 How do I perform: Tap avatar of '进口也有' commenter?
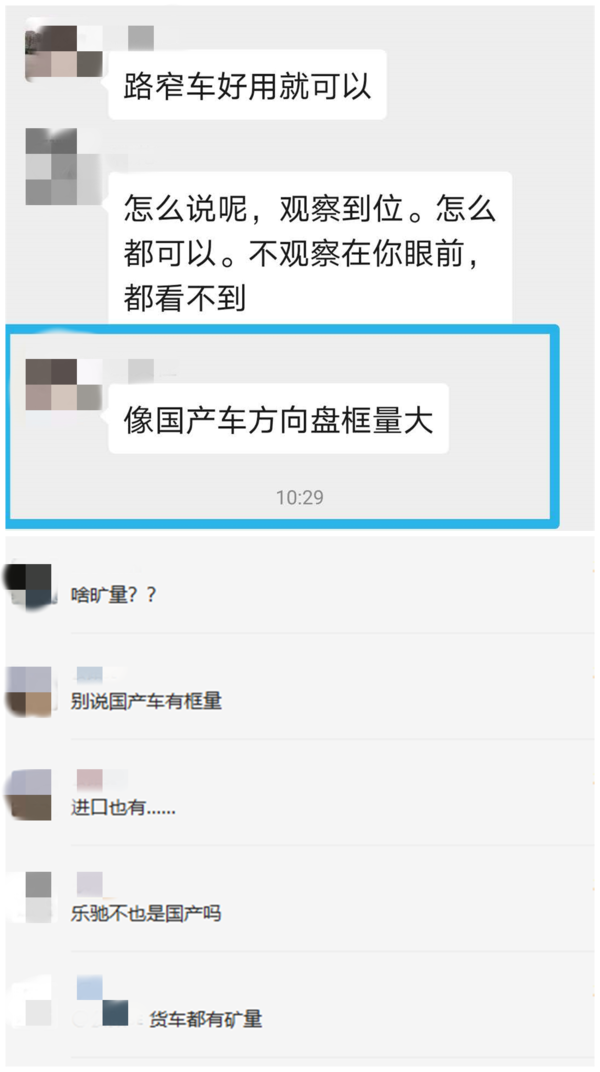[28, 794]
